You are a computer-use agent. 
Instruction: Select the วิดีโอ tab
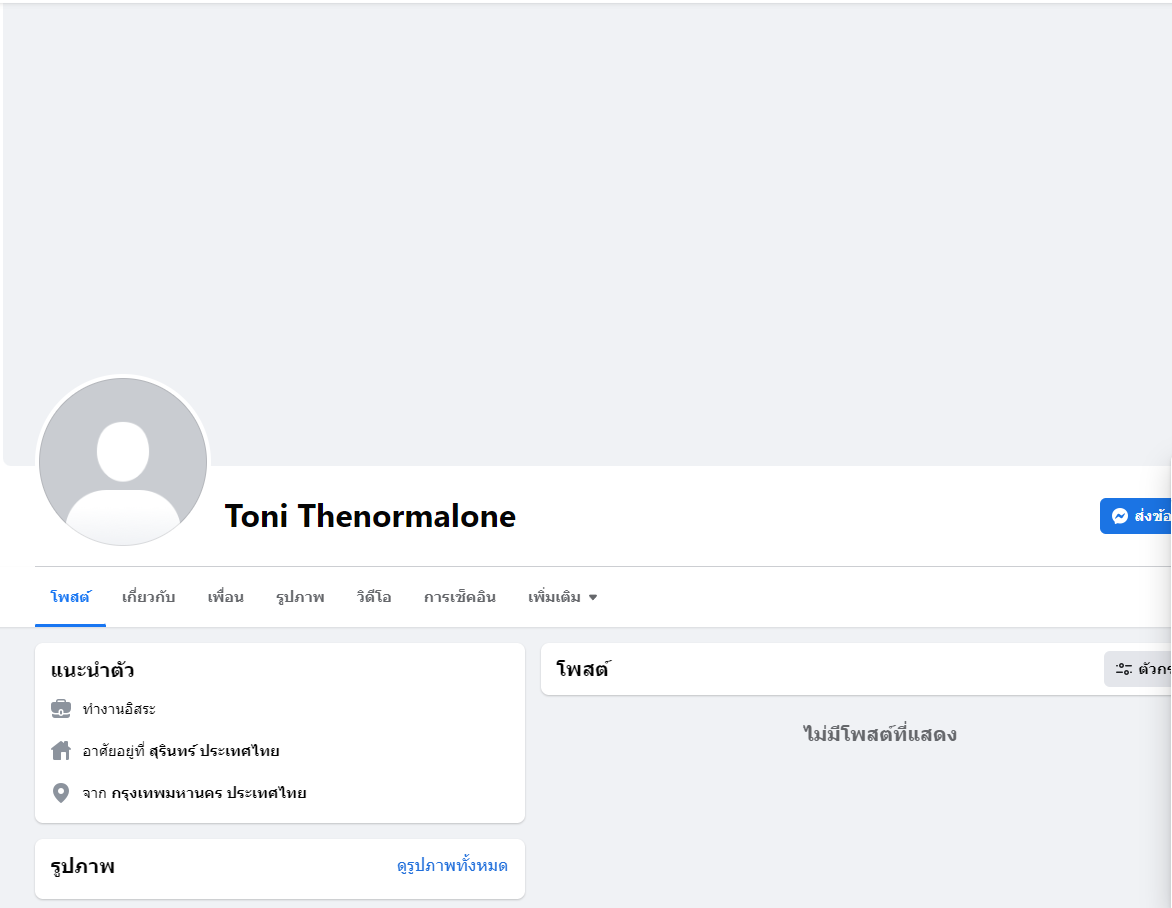374,597
